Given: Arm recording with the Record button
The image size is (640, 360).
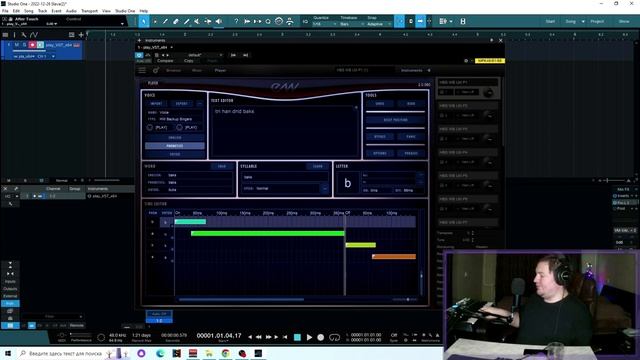Looking at the screenshot, I should pos(321,337).
